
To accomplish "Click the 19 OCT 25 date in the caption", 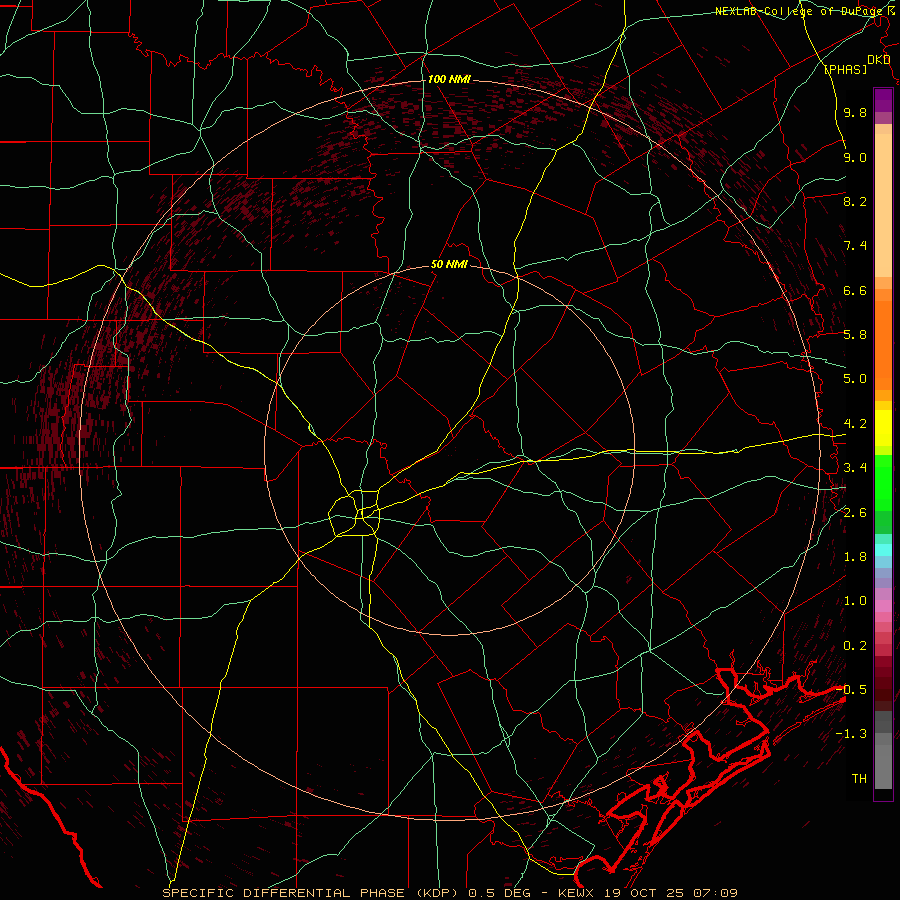I will coord(642,893).
